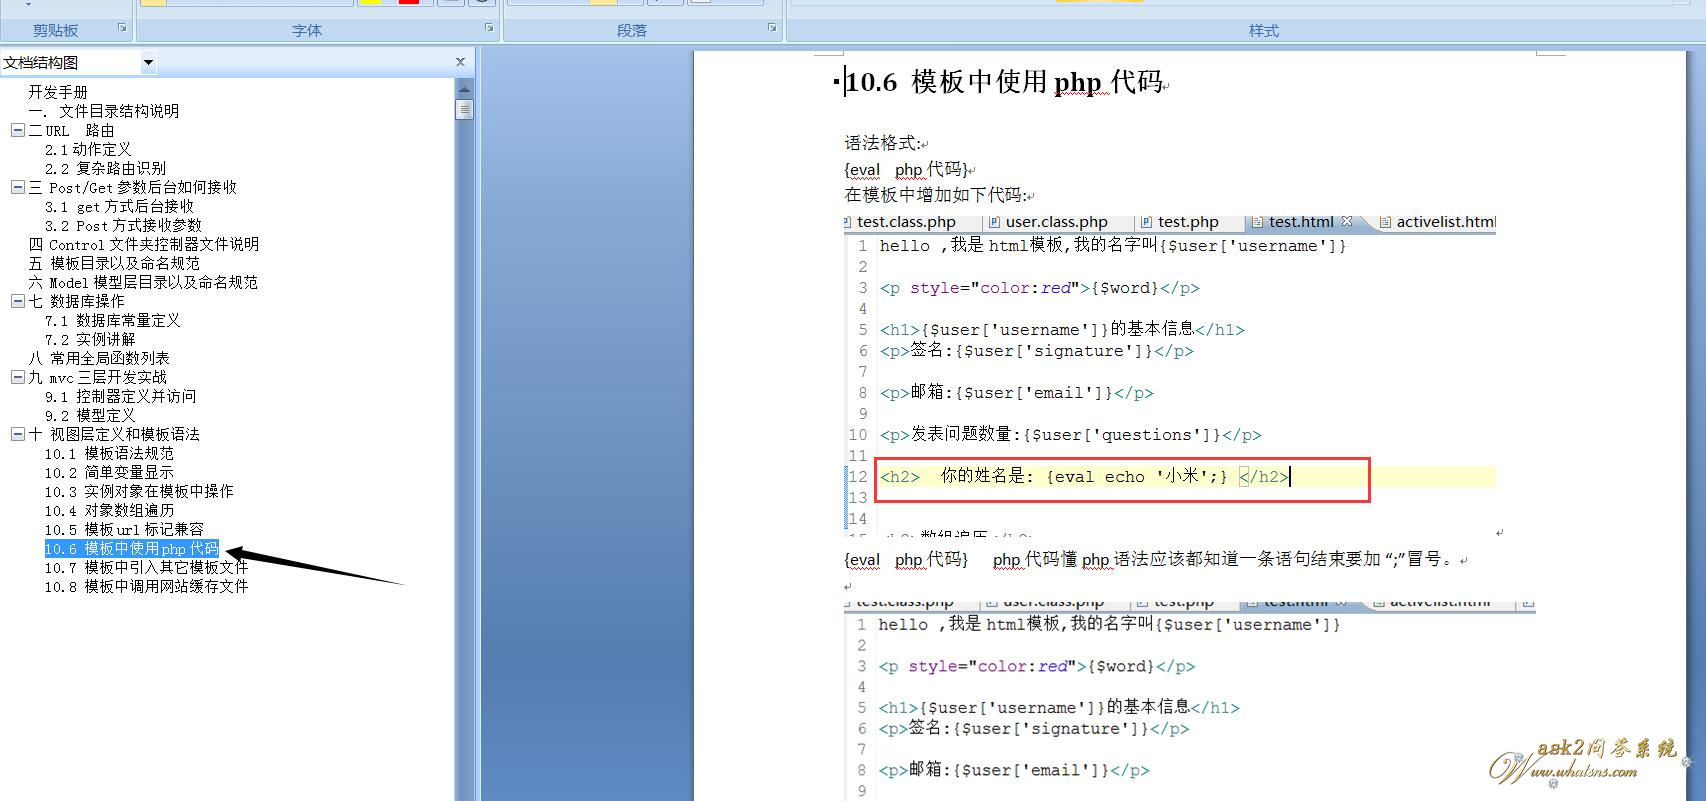Jump to heading 10.7 模板中引入其它模板文件

(x=146, y=567)
